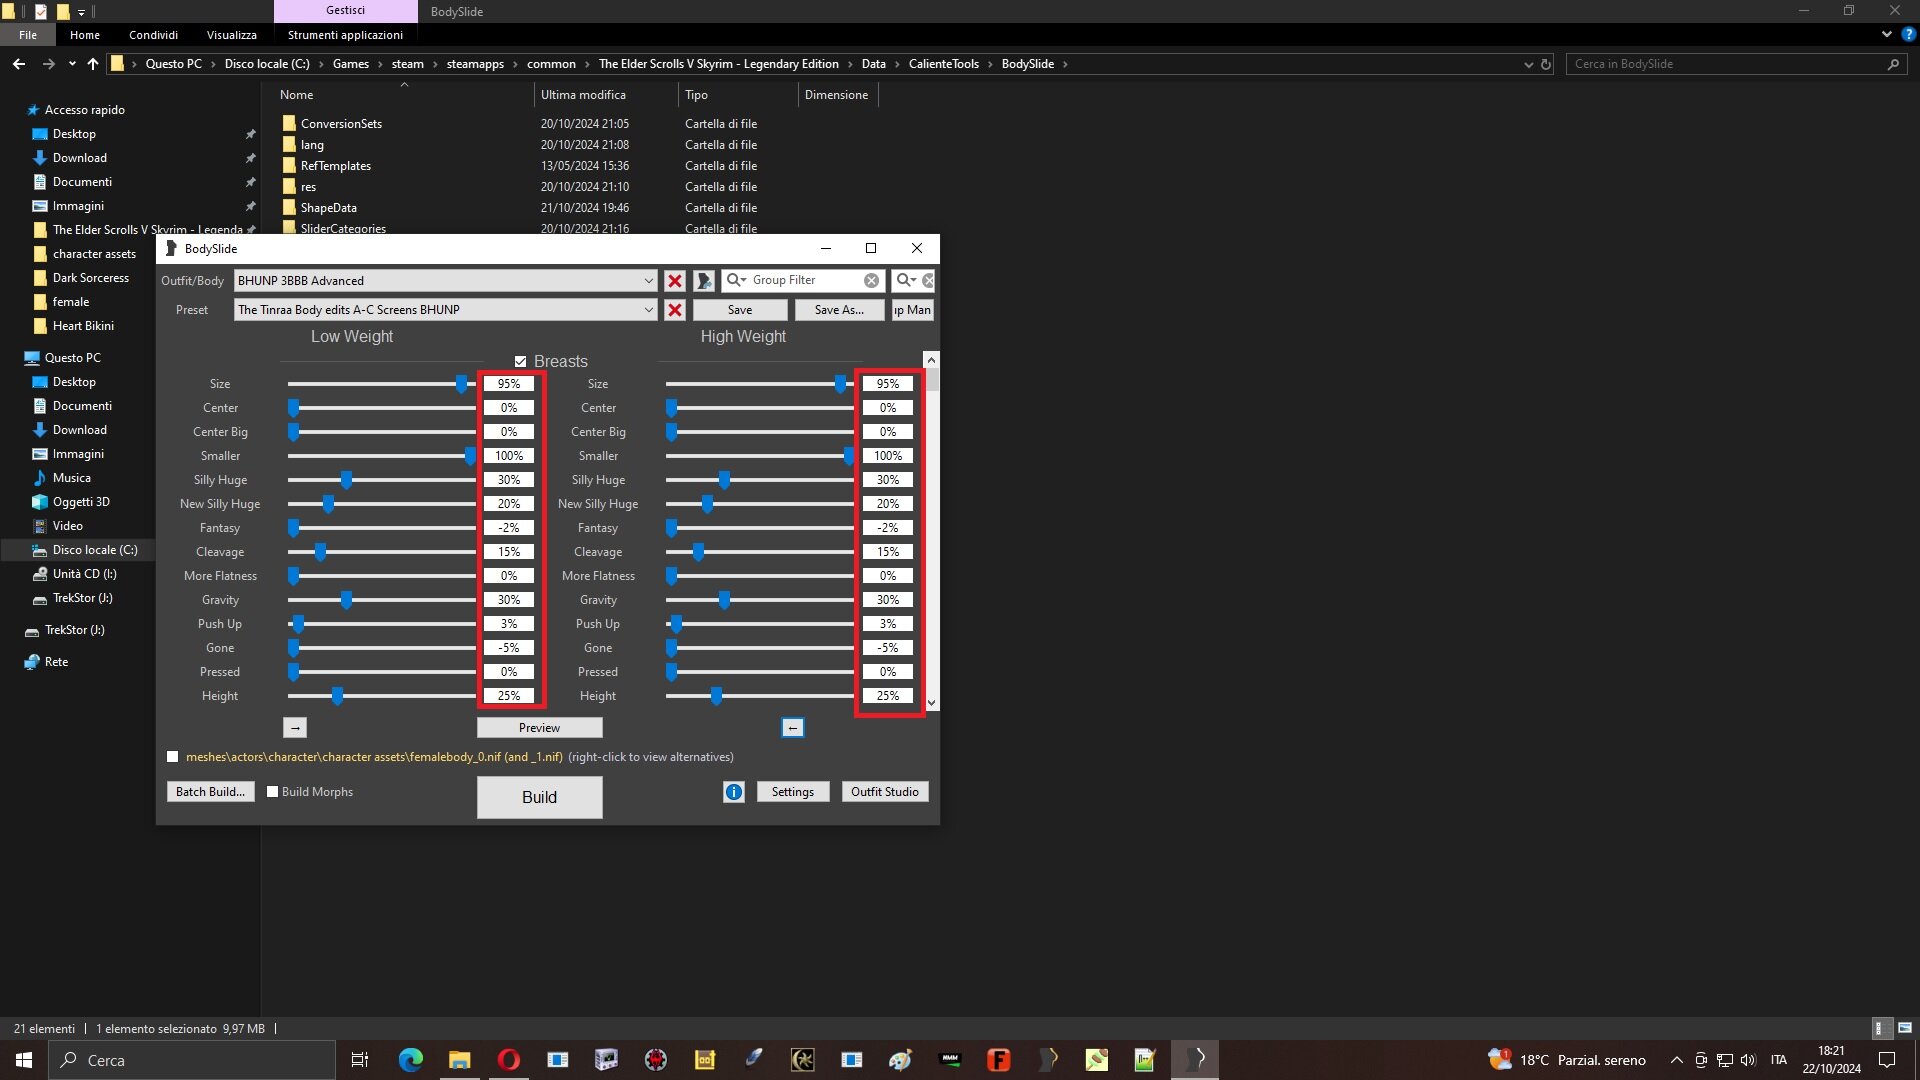This screenshot has height=1080, width=1920.
Task: Open the notification center icon
Action: click(x=1887, y=1060)
